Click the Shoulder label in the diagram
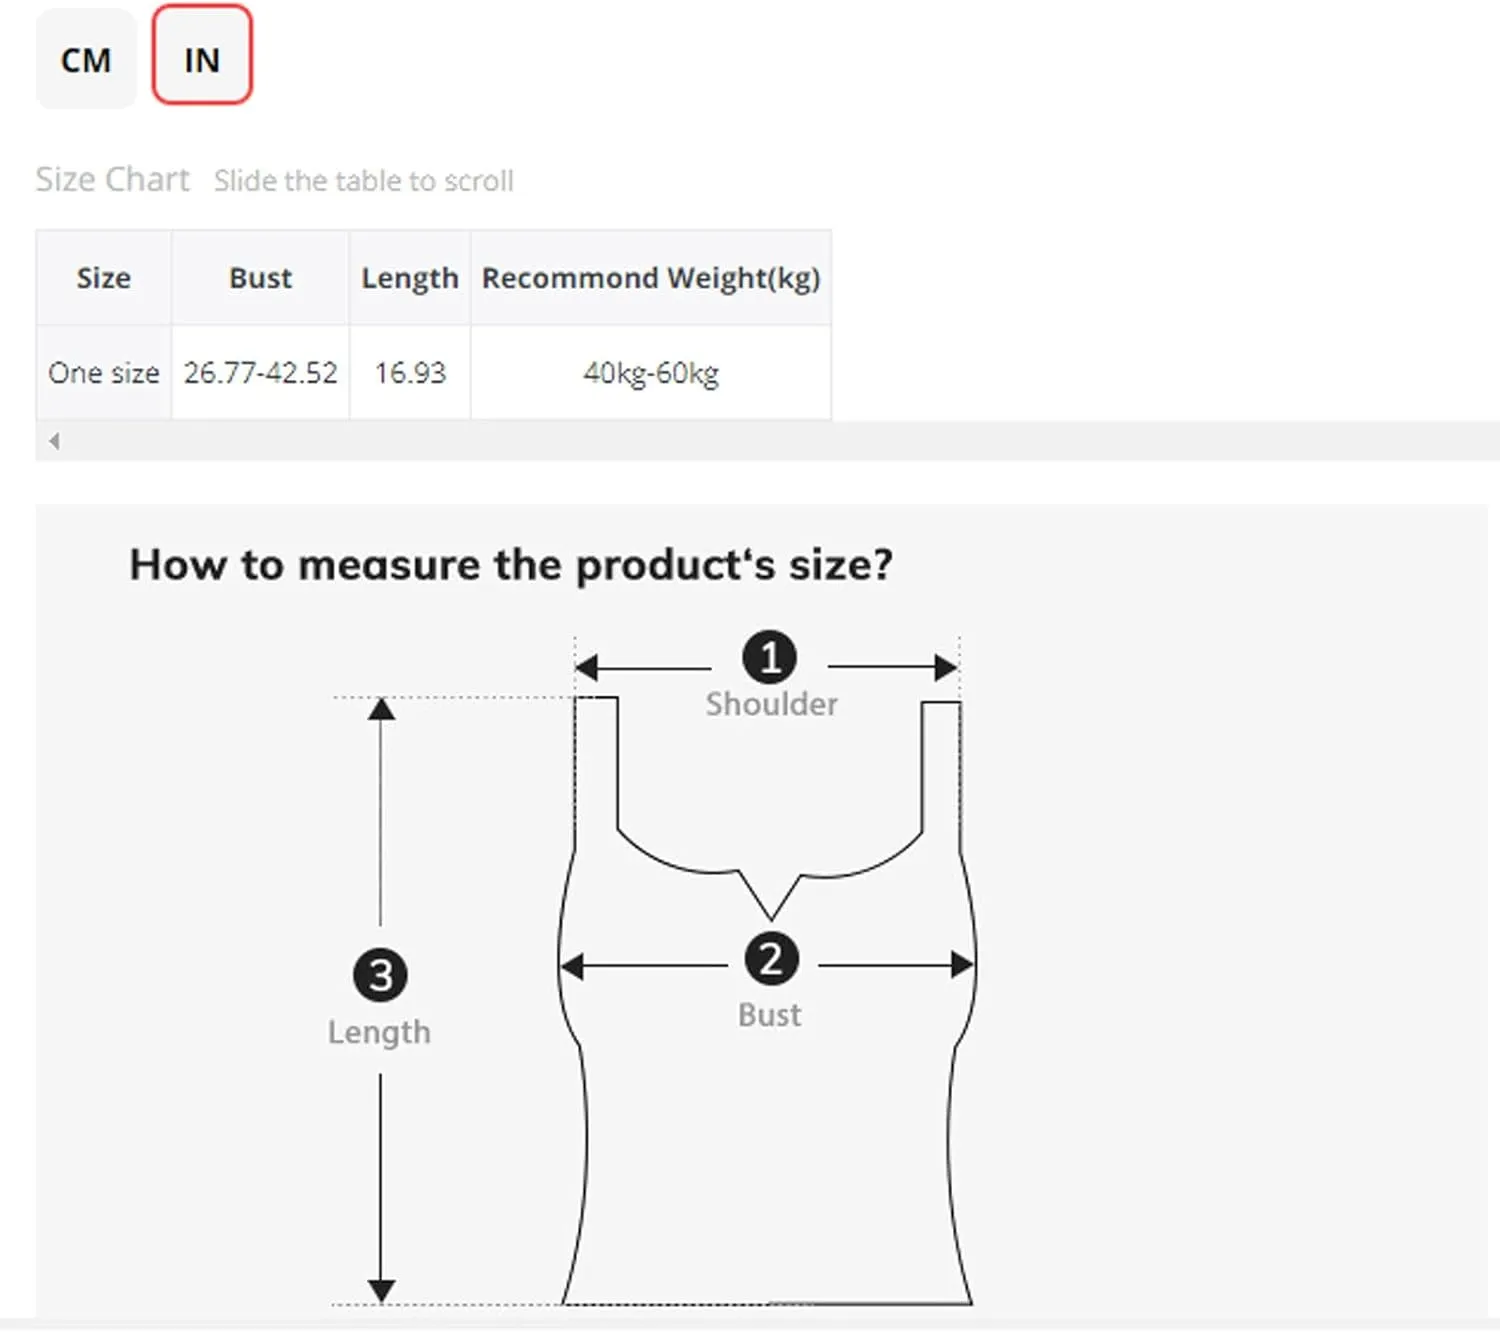Screen dimensions: 1500x1332 point(771,704)
